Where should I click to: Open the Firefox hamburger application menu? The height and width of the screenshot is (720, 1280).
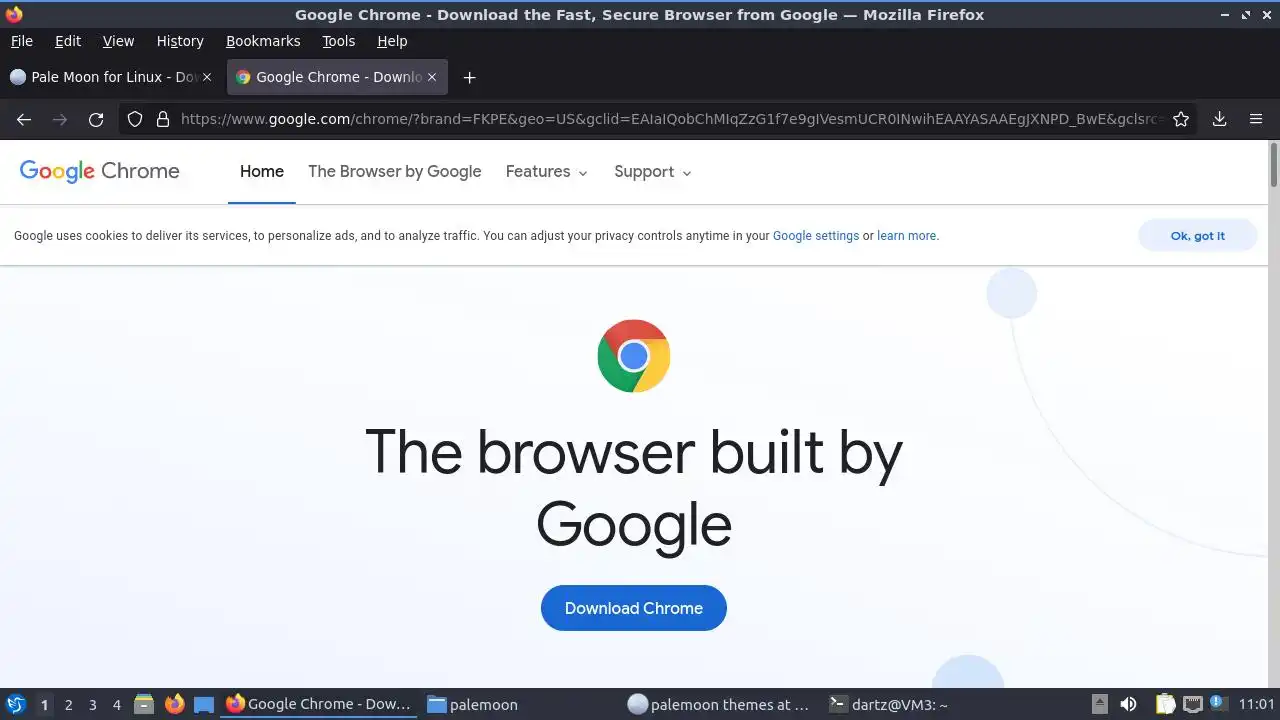pyautogui.click(x=1256, y=119)
